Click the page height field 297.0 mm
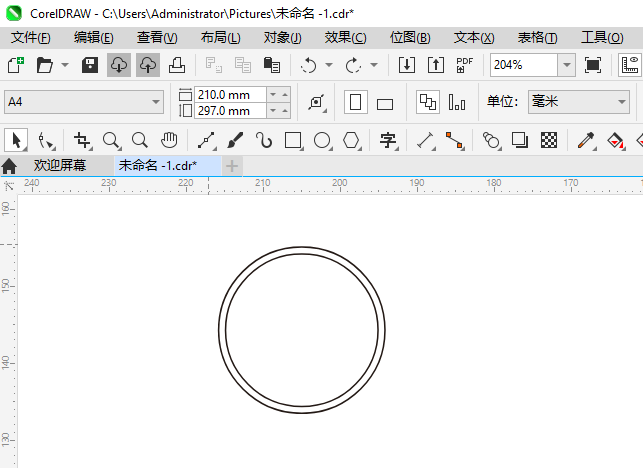Image resolution: width=643 pixels, height=468 pixels. (230, 111)
